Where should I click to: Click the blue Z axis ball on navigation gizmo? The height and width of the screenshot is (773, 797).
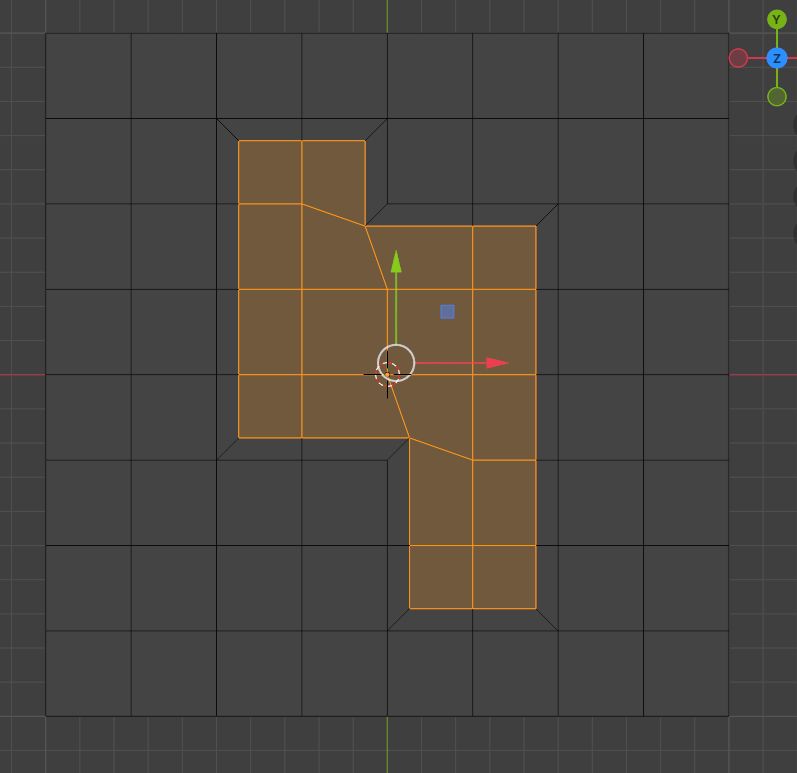pyautogui.click(x=776, y=58)
